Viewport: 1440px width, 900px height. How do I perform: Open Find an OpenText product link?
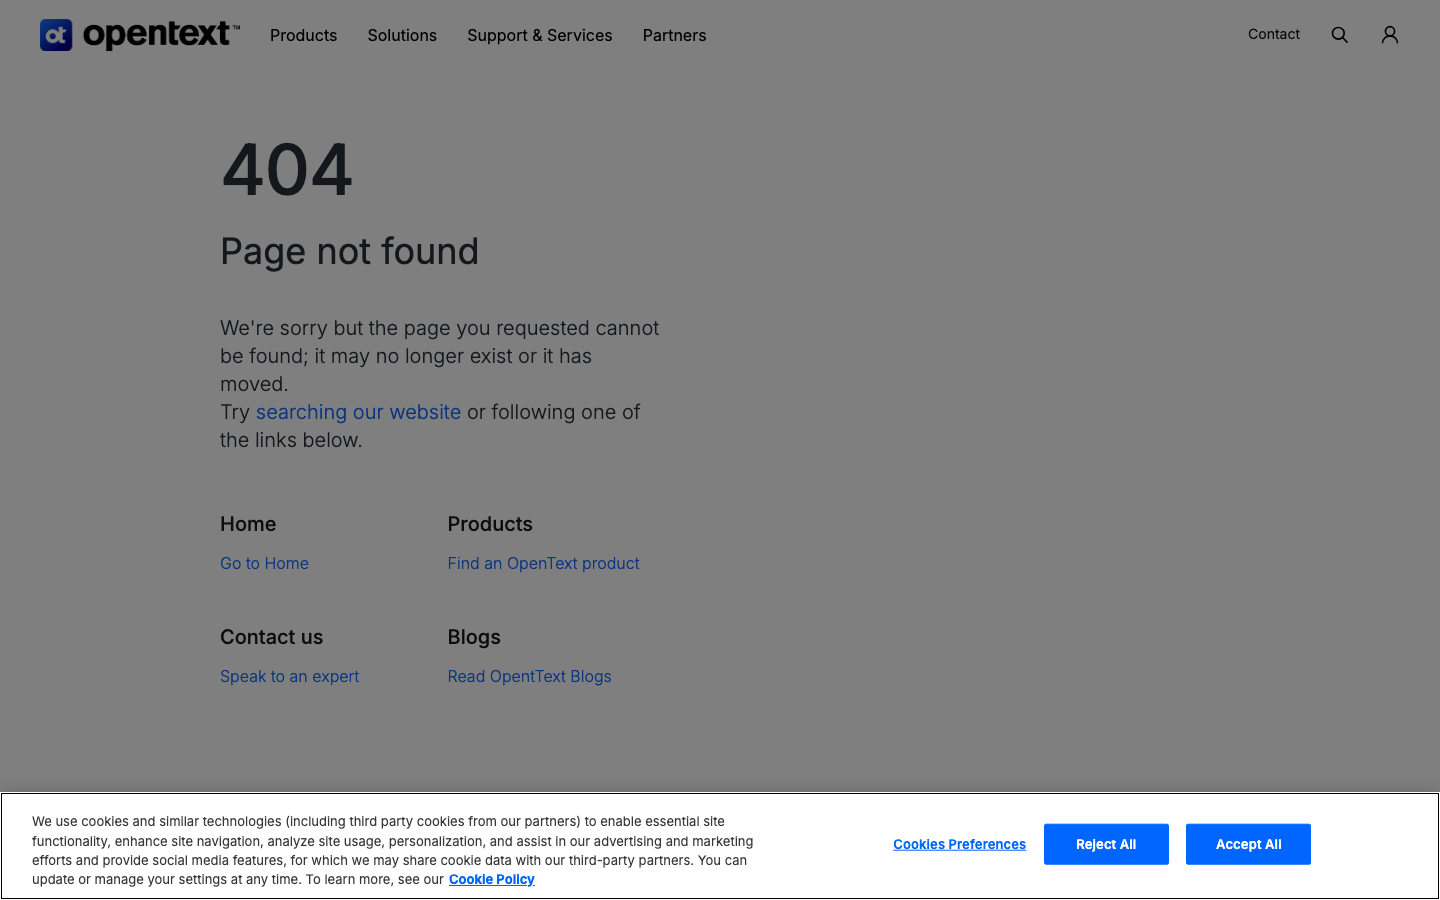coord(543,563)
